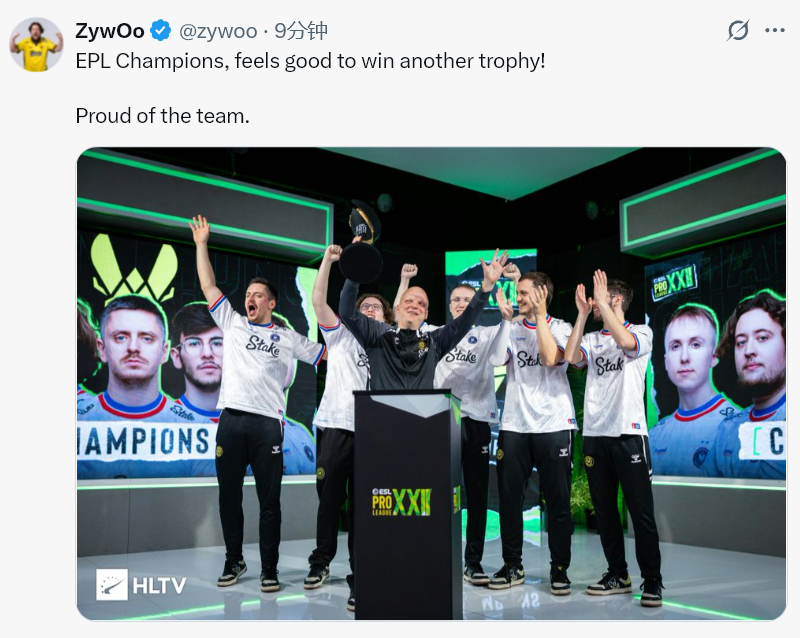The height and width of the screenshot is (638, 800).
Task: Click ESL Pro League XXII logo on podium
Action: pyautogui.click(x=402, y=502)
